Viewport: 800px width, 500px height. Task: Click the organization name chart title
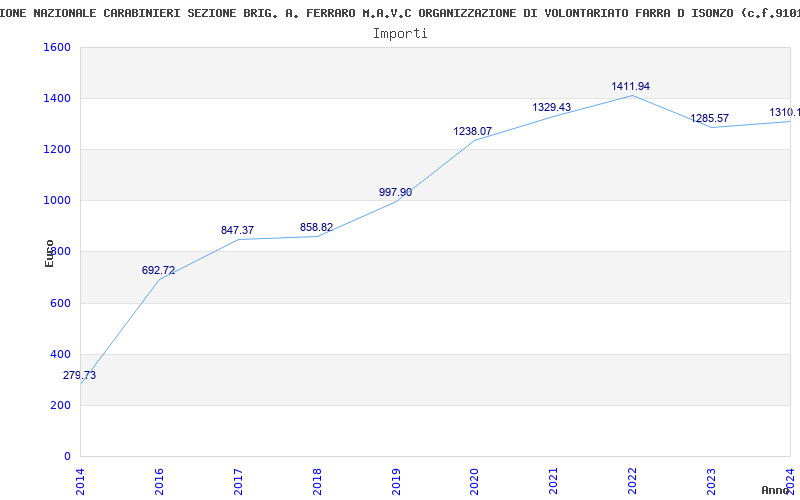400,13
